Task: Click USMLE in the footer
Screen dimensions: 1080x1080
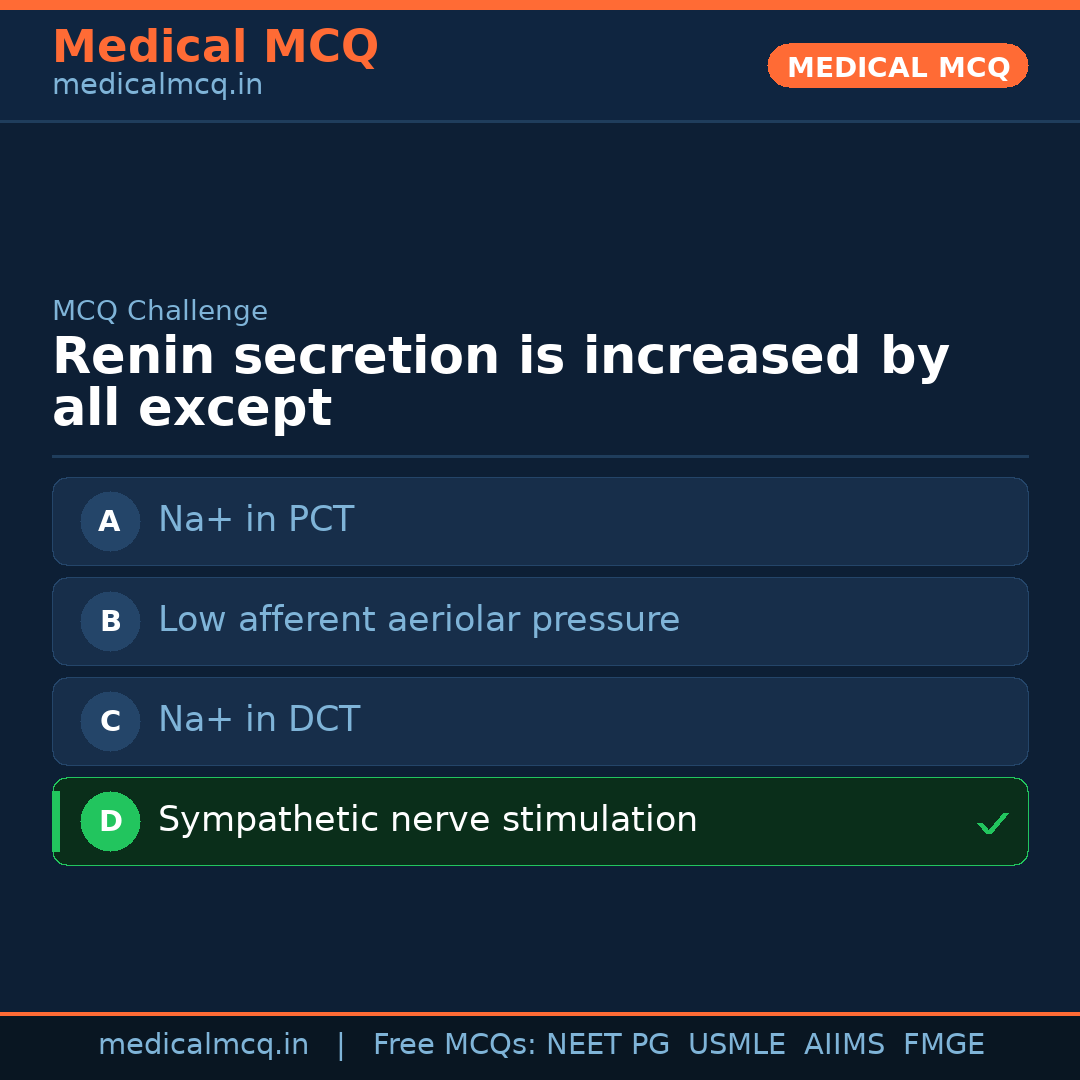Action: coord(736,1045)
